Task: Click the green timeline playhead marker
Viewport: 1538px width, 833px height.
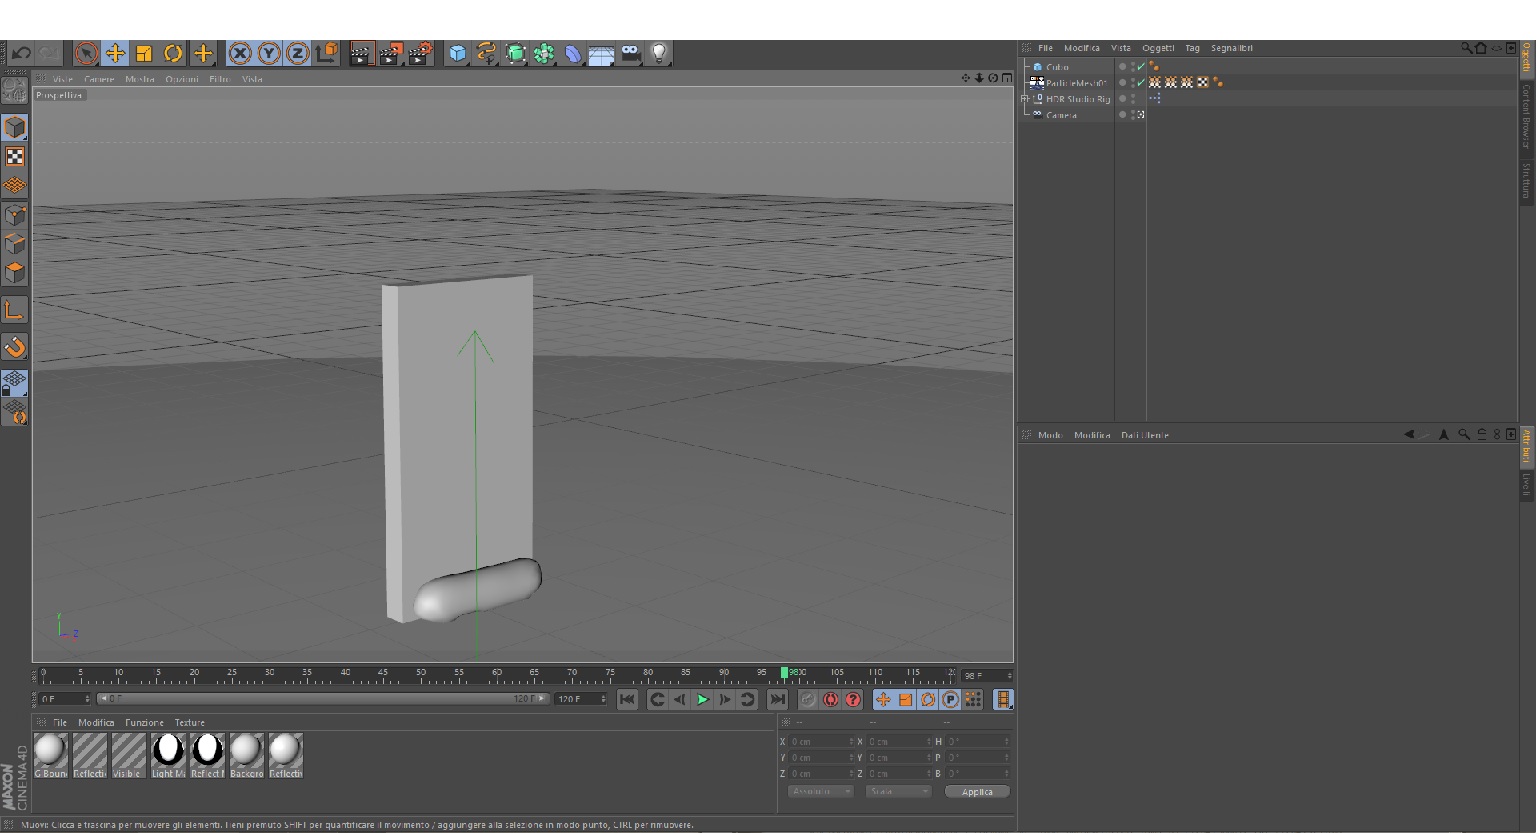Action: tap(785, 673)
